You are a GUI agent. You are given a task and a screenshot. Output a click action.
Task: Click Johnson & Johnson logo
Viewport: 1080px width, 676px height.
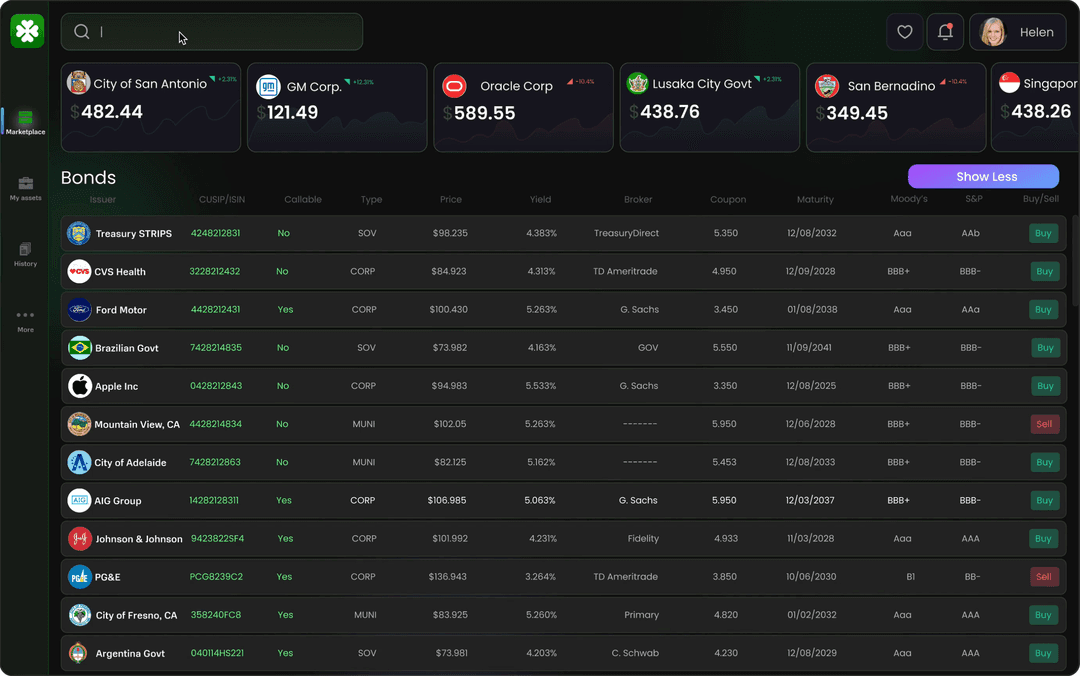pos(79,538)
